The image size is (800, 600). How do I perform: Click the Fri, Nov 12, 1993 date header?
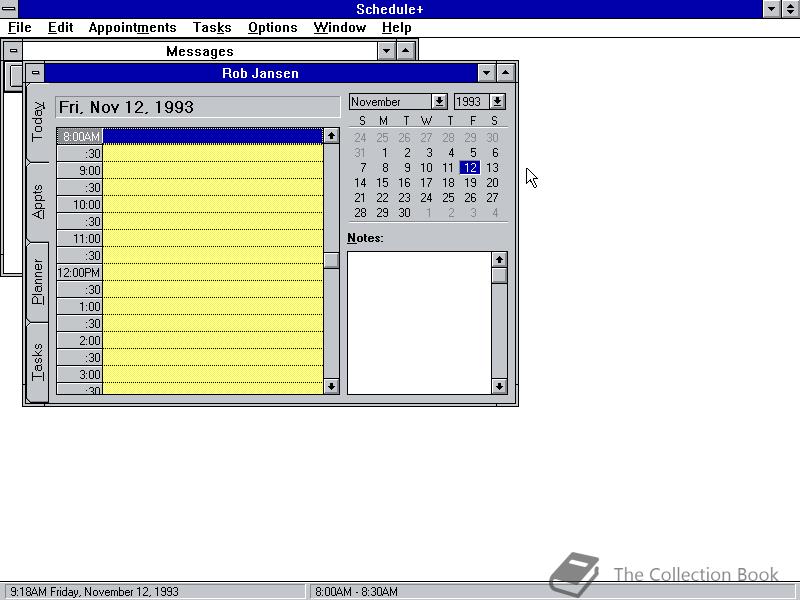click(x=198, y=107)
